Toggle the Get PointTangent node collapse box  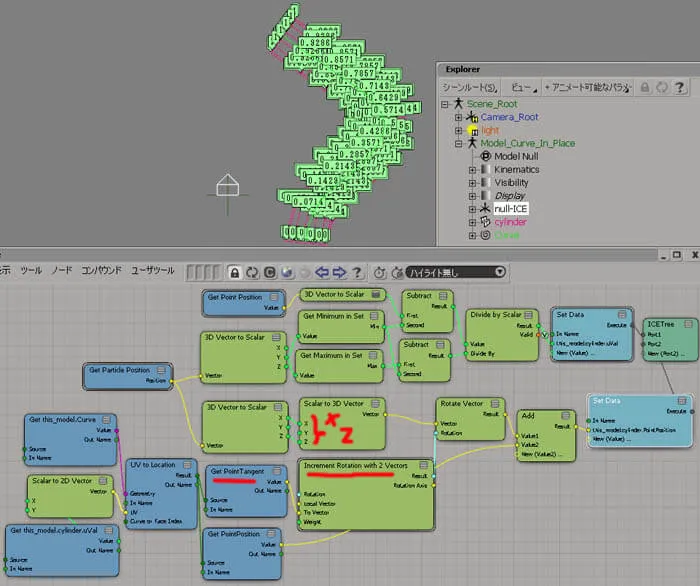click(x=277, y=471)
